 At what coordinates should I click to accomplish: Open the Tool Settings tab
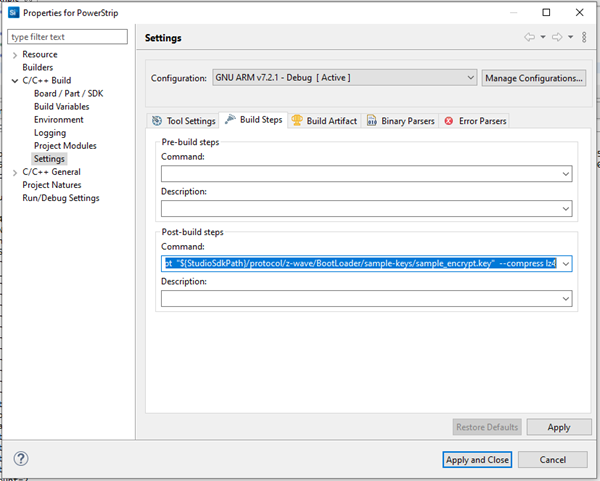(184, 121)
